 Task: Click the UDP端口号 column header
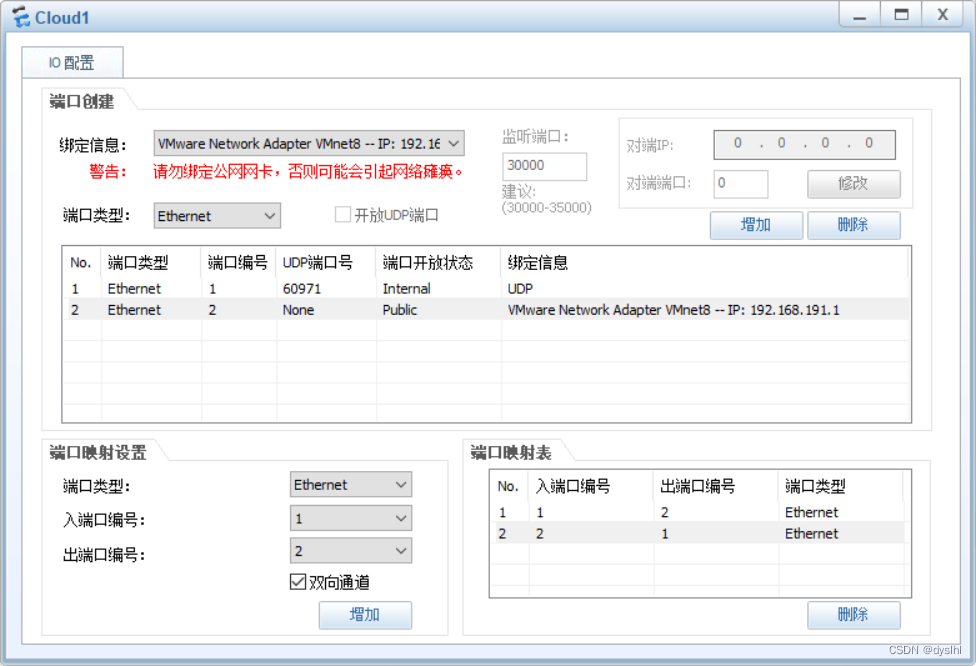(326, 263)
